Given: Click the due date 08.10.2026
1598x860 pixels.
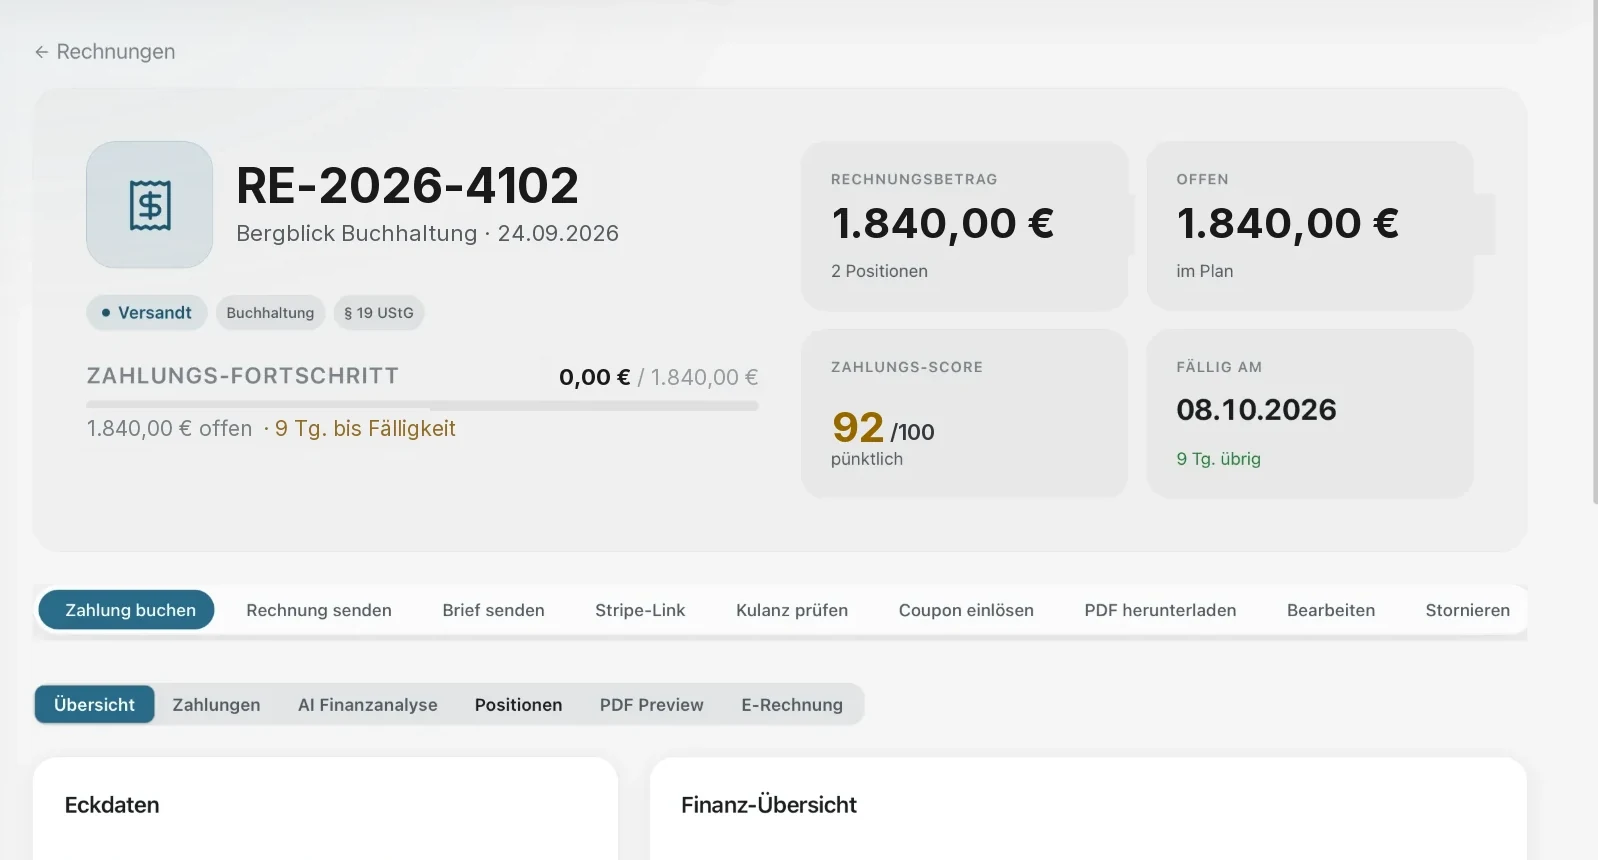Looking at the screenshot, I should pyautogui.click(x=1256, y=409).
